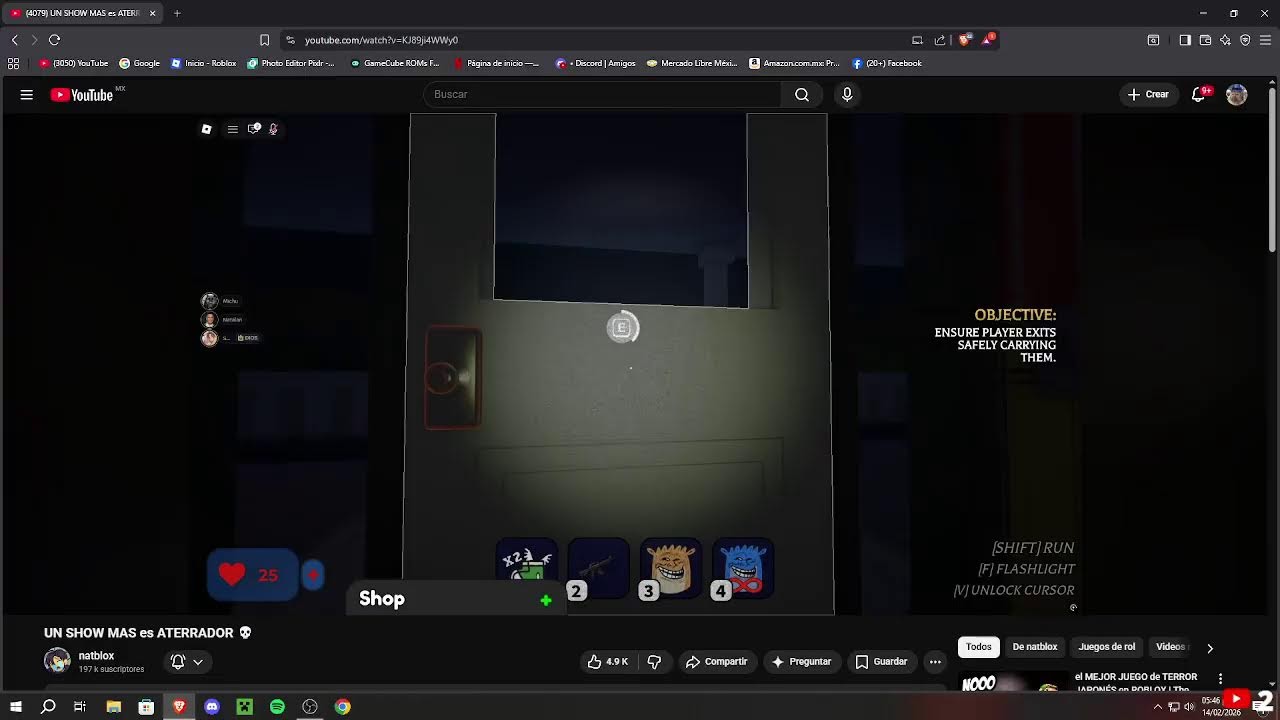Click the Guardar button
1280x720 pixels.
point(881,661)
